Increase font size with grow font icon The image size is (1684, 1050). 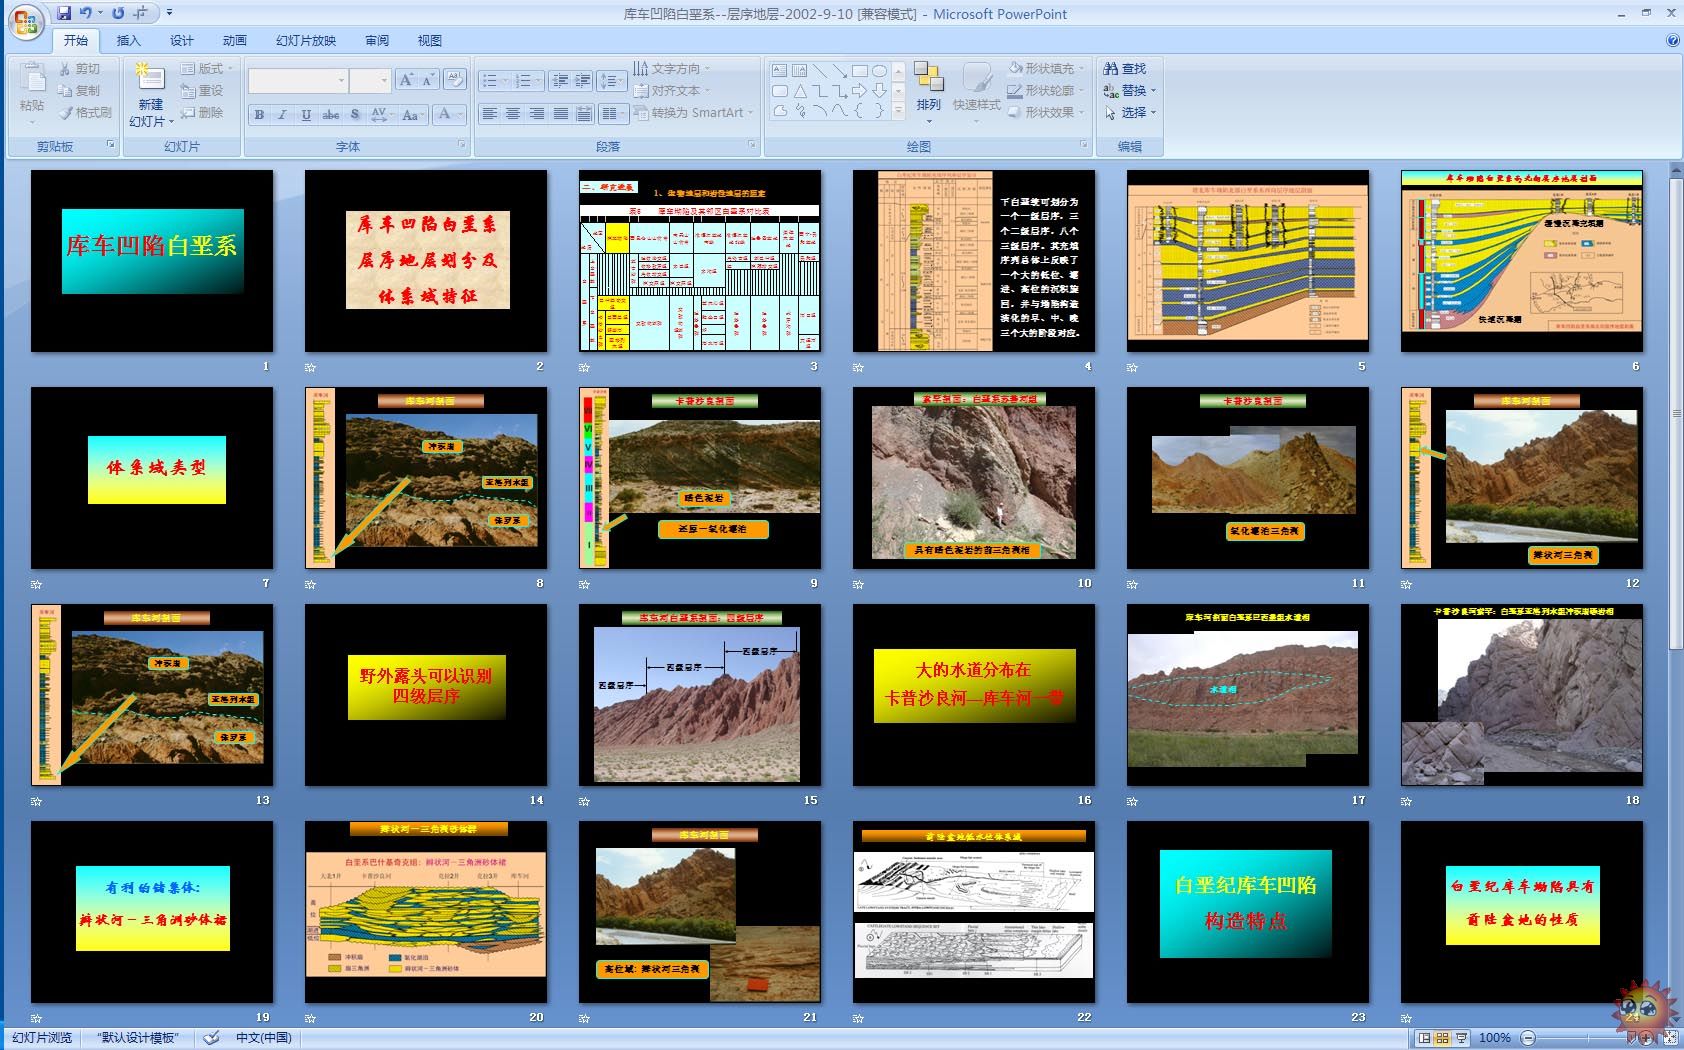405,80
